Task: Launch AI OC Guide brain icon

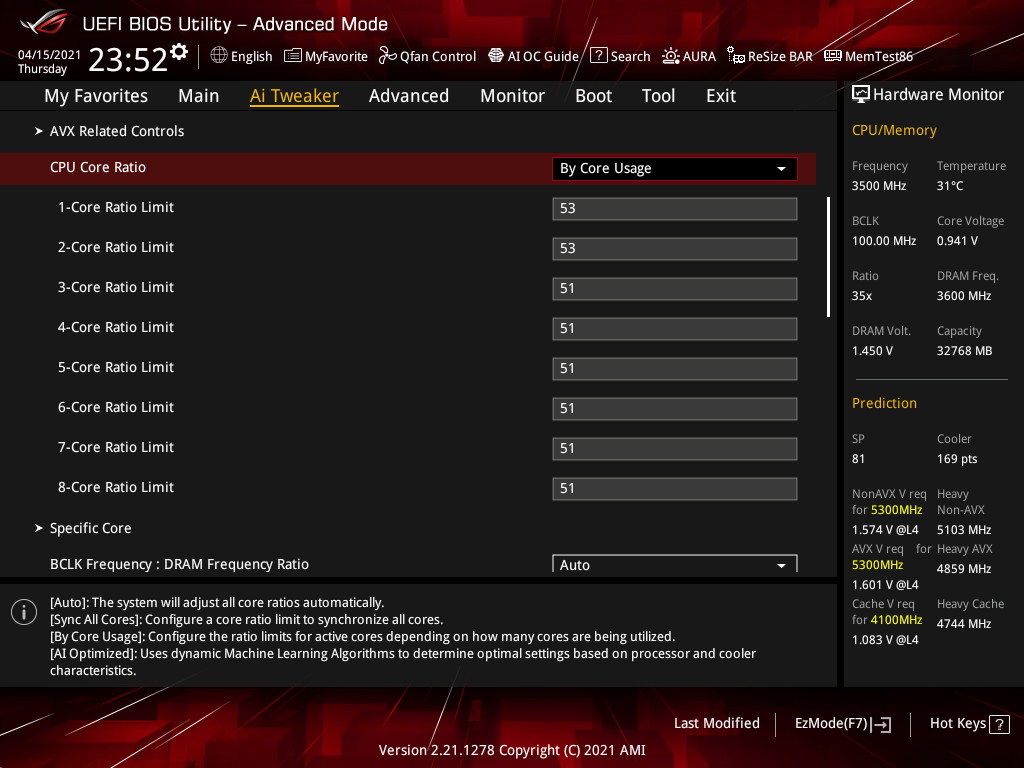Action: coord(496,56)
